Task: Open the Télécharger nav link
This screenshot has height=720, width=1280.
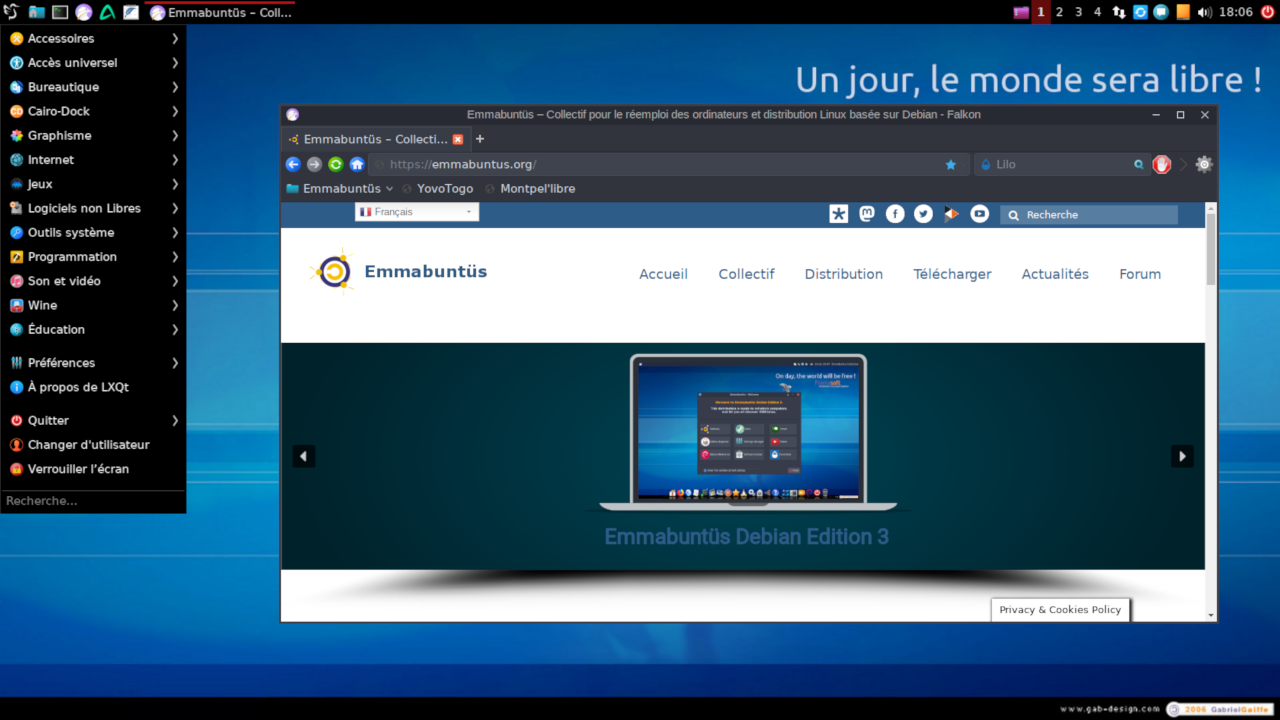Action: tap(952, 274)
